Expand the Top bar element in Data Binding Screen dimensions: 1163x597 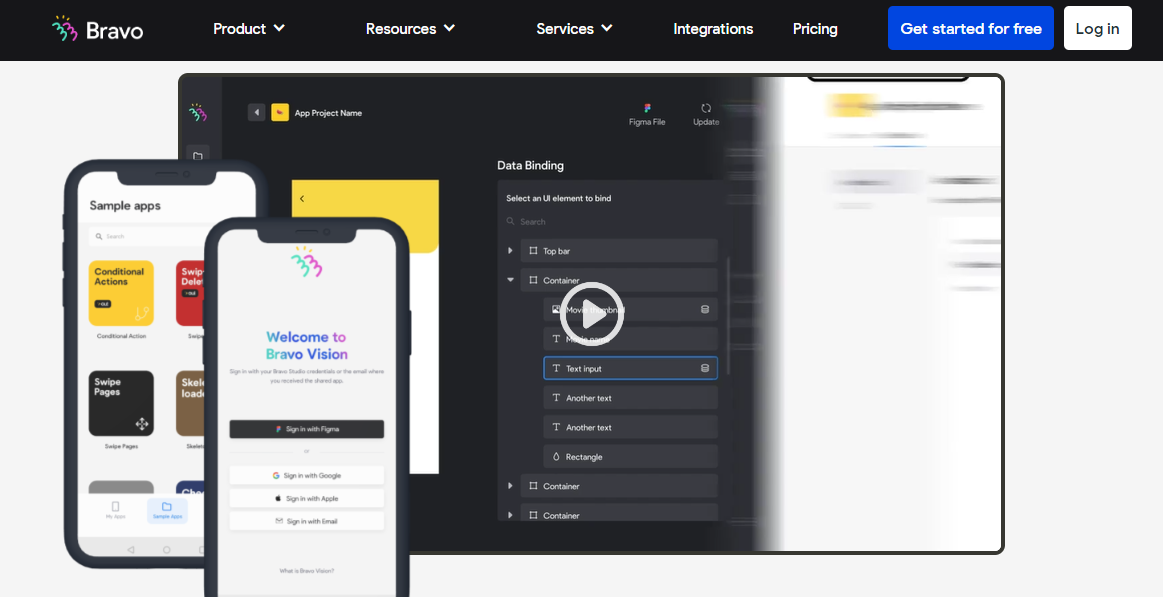(x=510, y=250)
